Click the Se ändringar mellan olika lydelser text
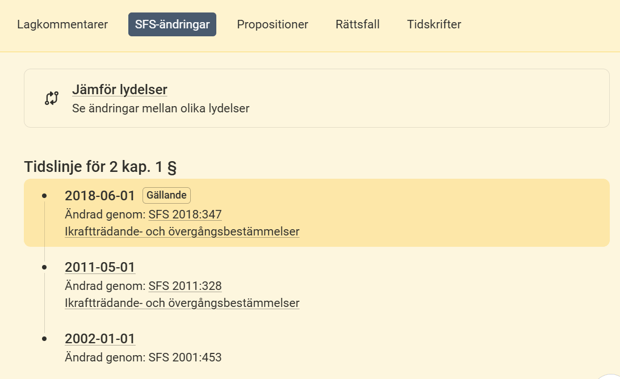The height and width of the screenshot is (379, 620). pos(161,108)
